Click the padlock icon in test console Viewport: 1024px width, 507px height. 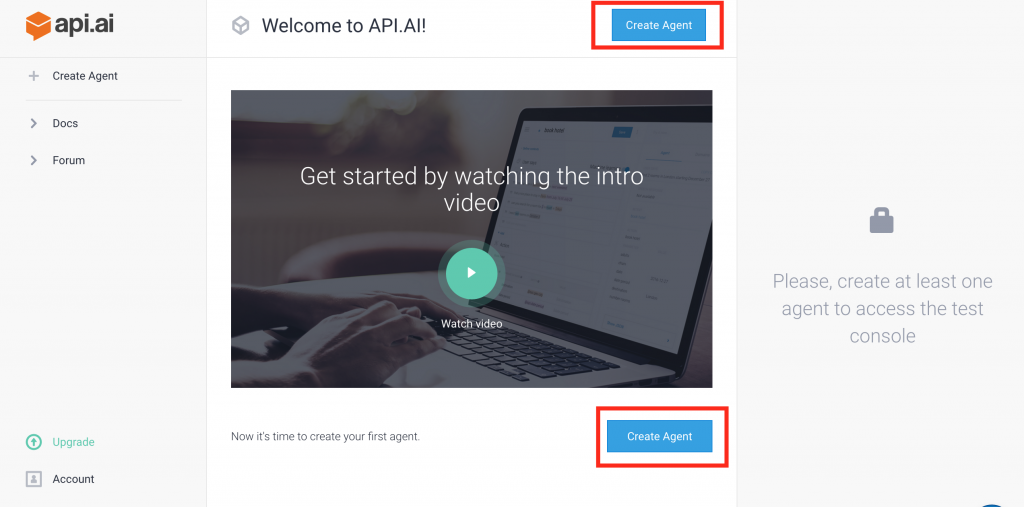click(x=882, y=221)
